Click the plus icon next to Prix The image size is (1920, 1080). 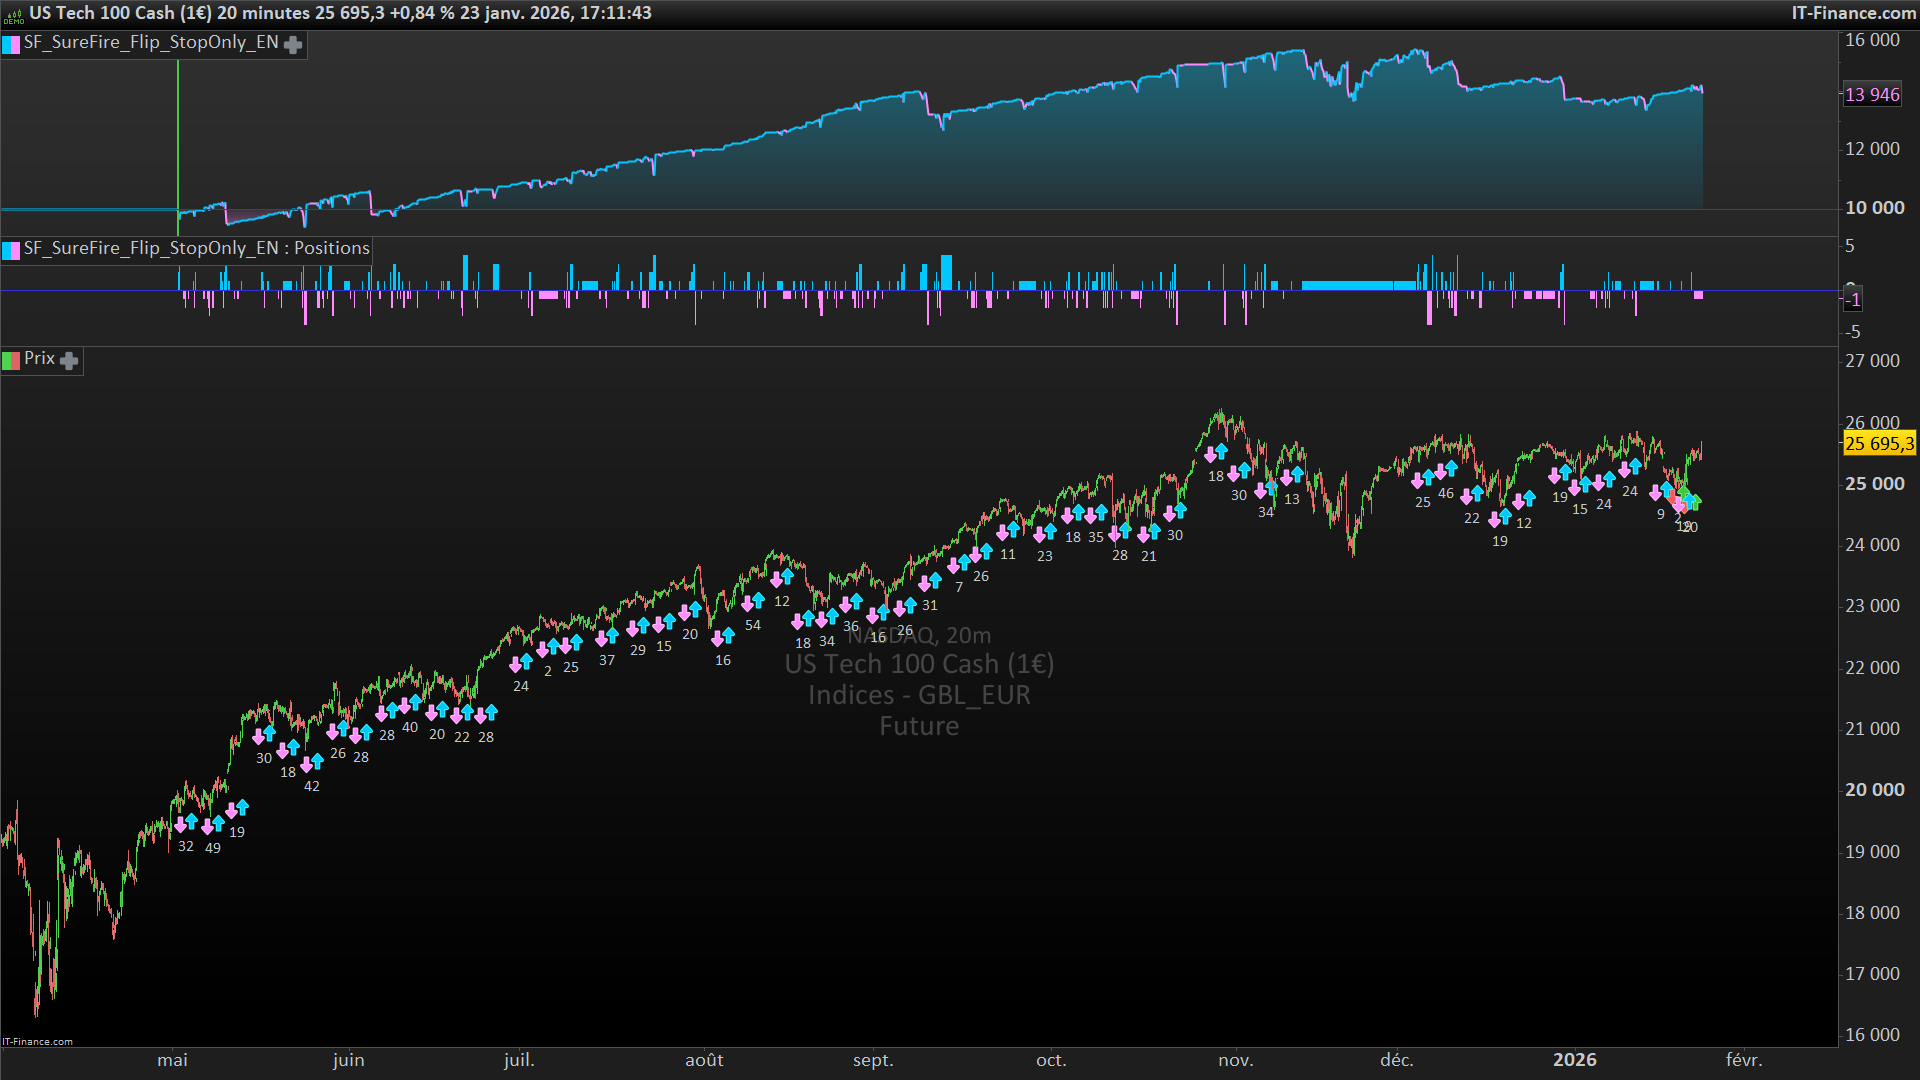pos(69,360)
